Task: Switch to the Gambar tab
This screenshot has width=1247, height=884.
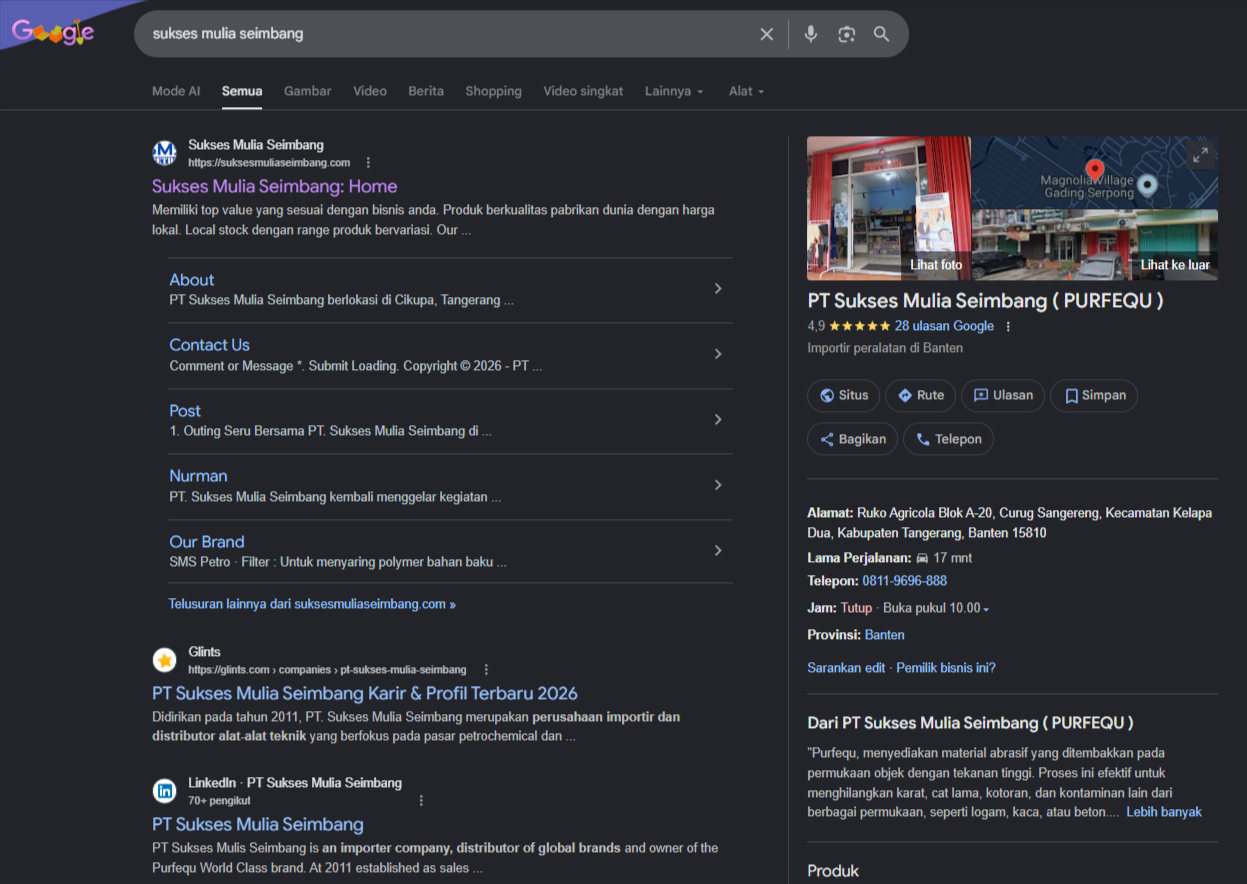Action: pyautogui.click(x=308, y=91)
